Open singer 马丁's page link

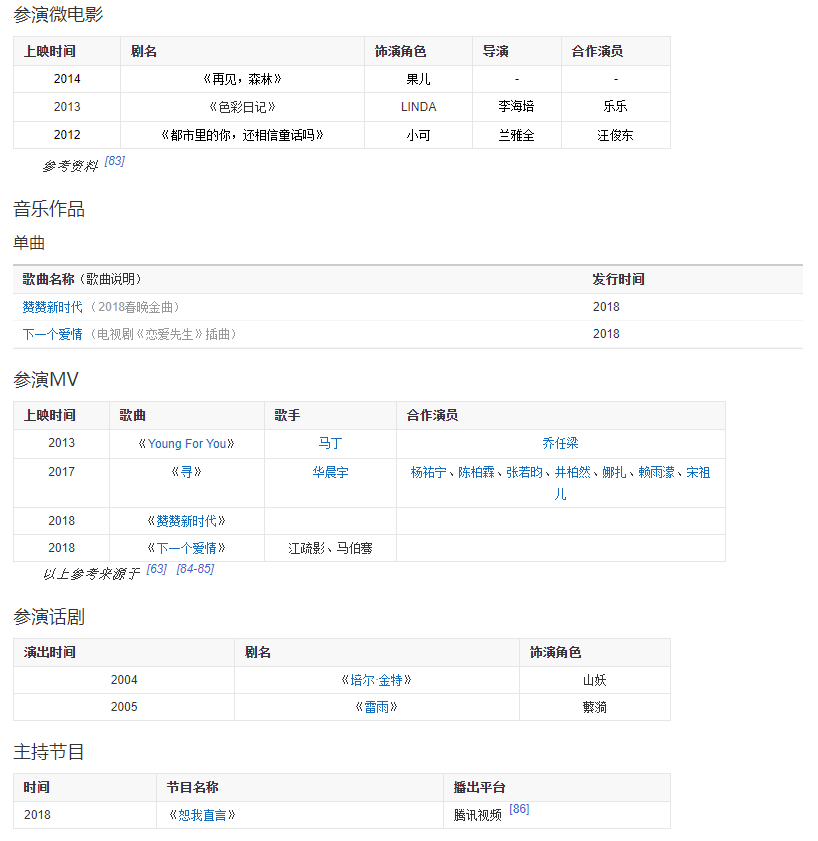click(x=330, y=444)
